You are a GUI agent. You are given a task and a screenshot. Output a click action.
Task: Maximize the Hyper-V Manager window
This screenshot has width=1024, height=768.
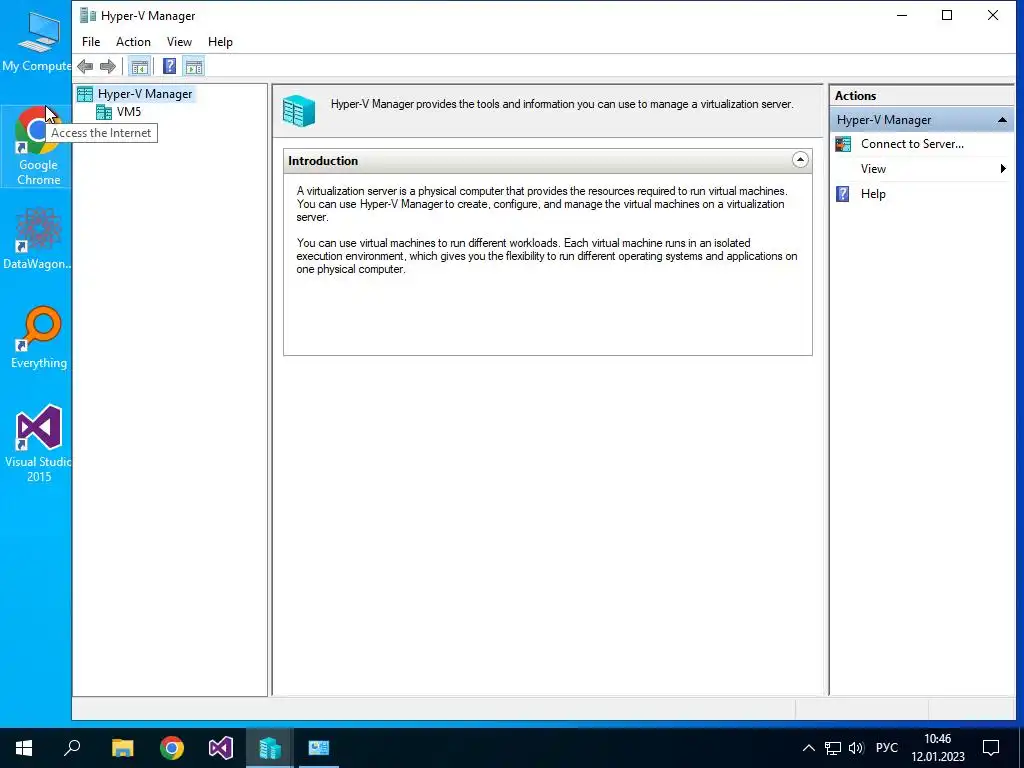point(947,15)
